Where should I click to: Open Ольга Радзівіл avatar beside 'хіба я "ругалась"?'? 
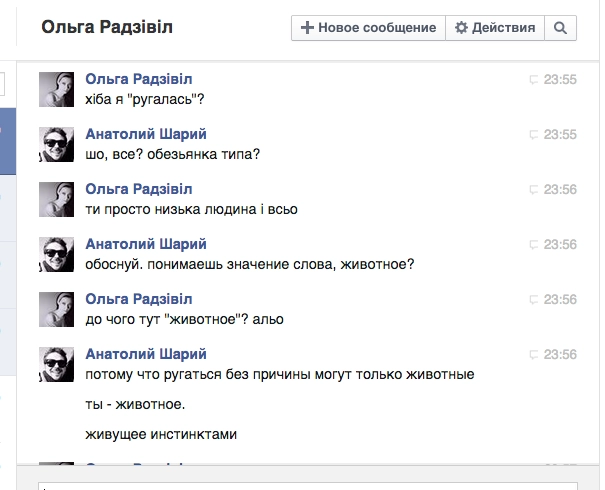tap(56, 90)
